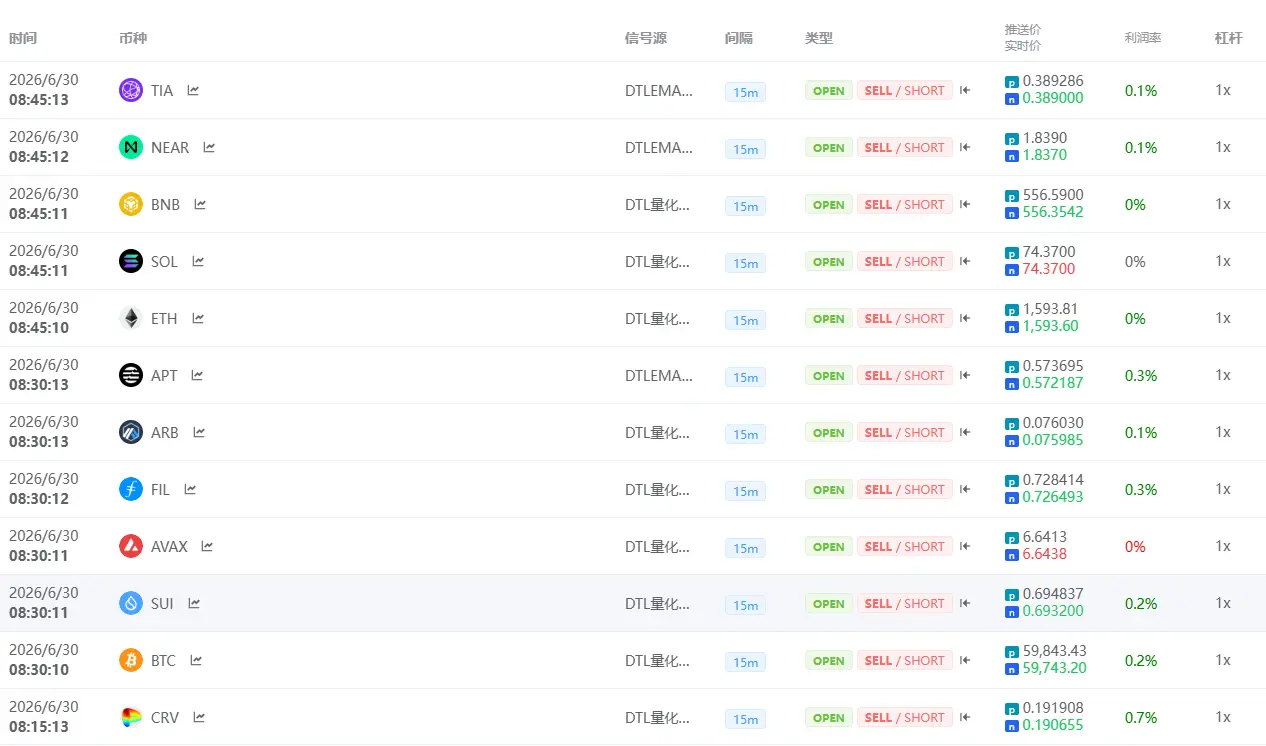Click the 杠杆 column header
Viewport: 1266px width, 746px height.
(1229, 38)
